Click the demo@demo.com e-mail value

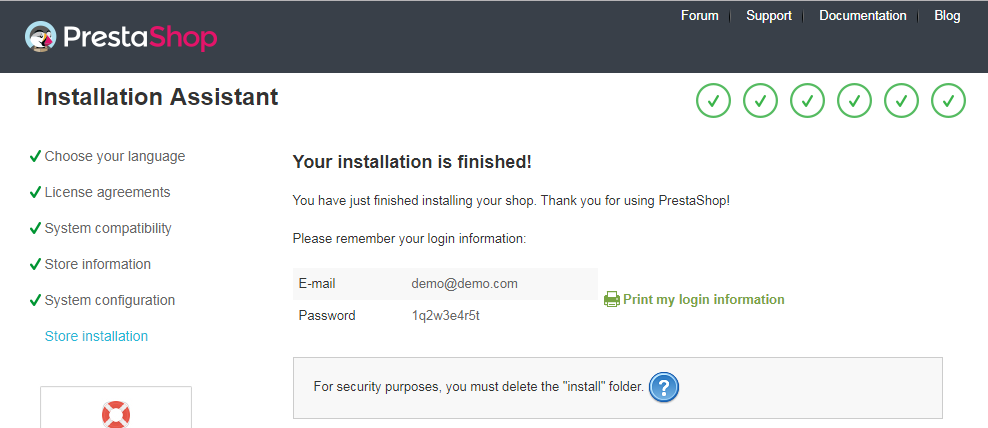pyautogui.click(x=464, y=284)
